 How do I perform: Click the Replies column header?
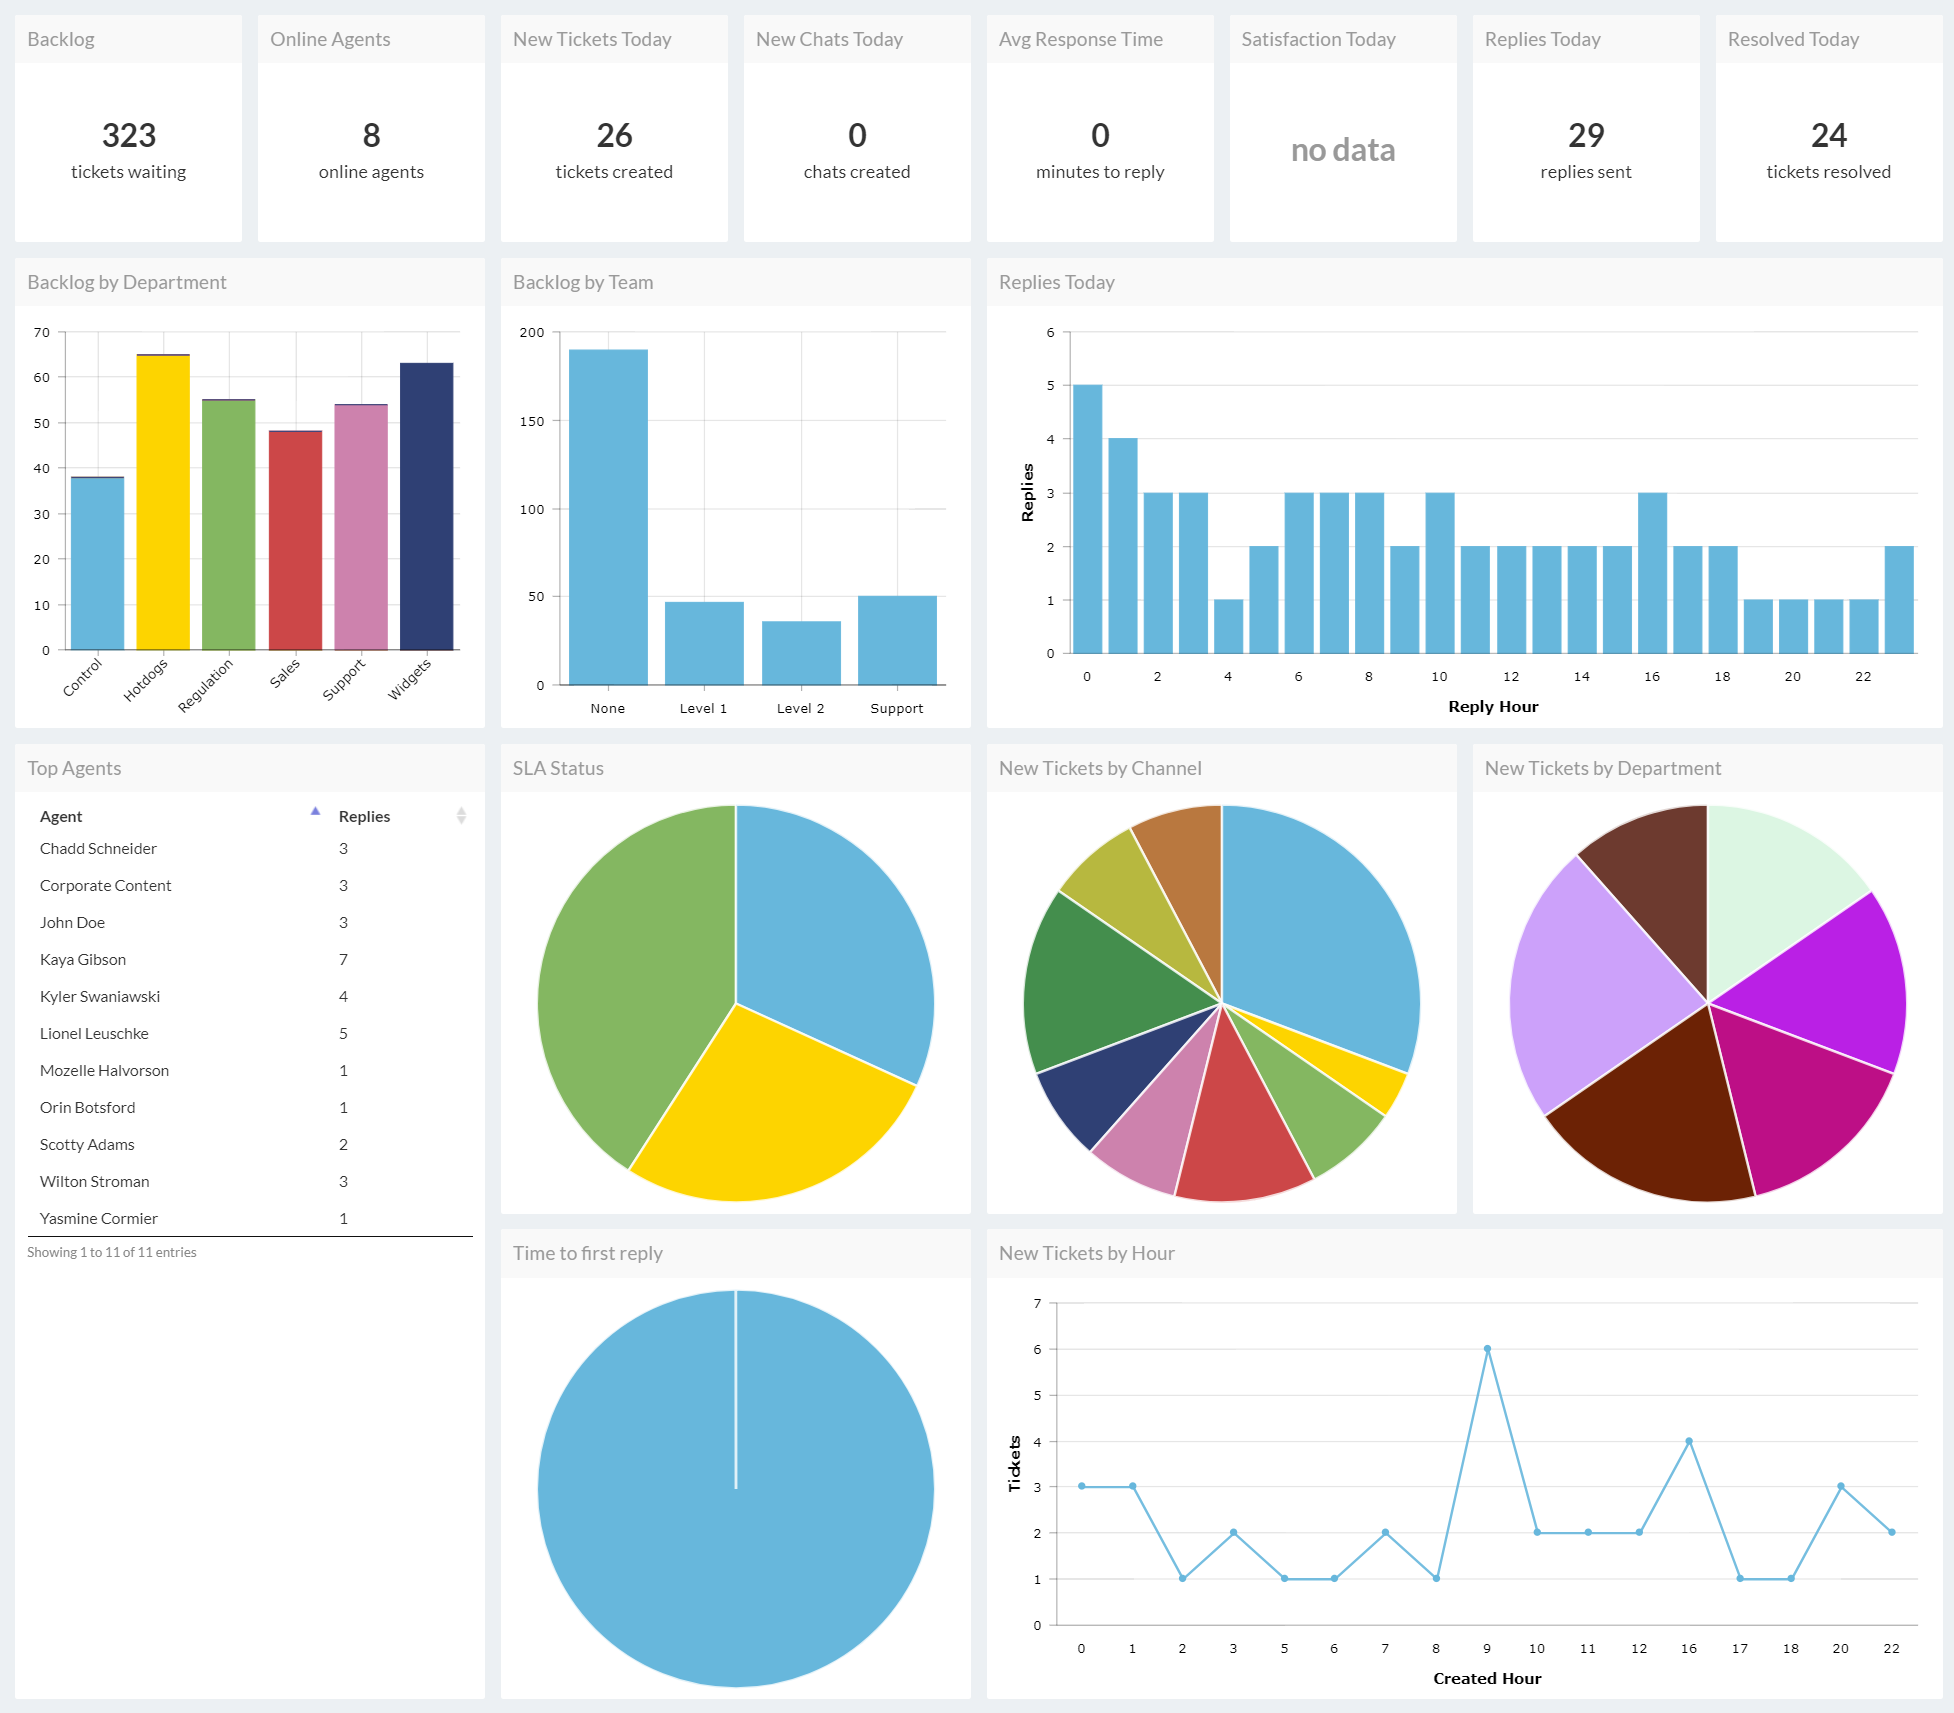tap(402, 816)
